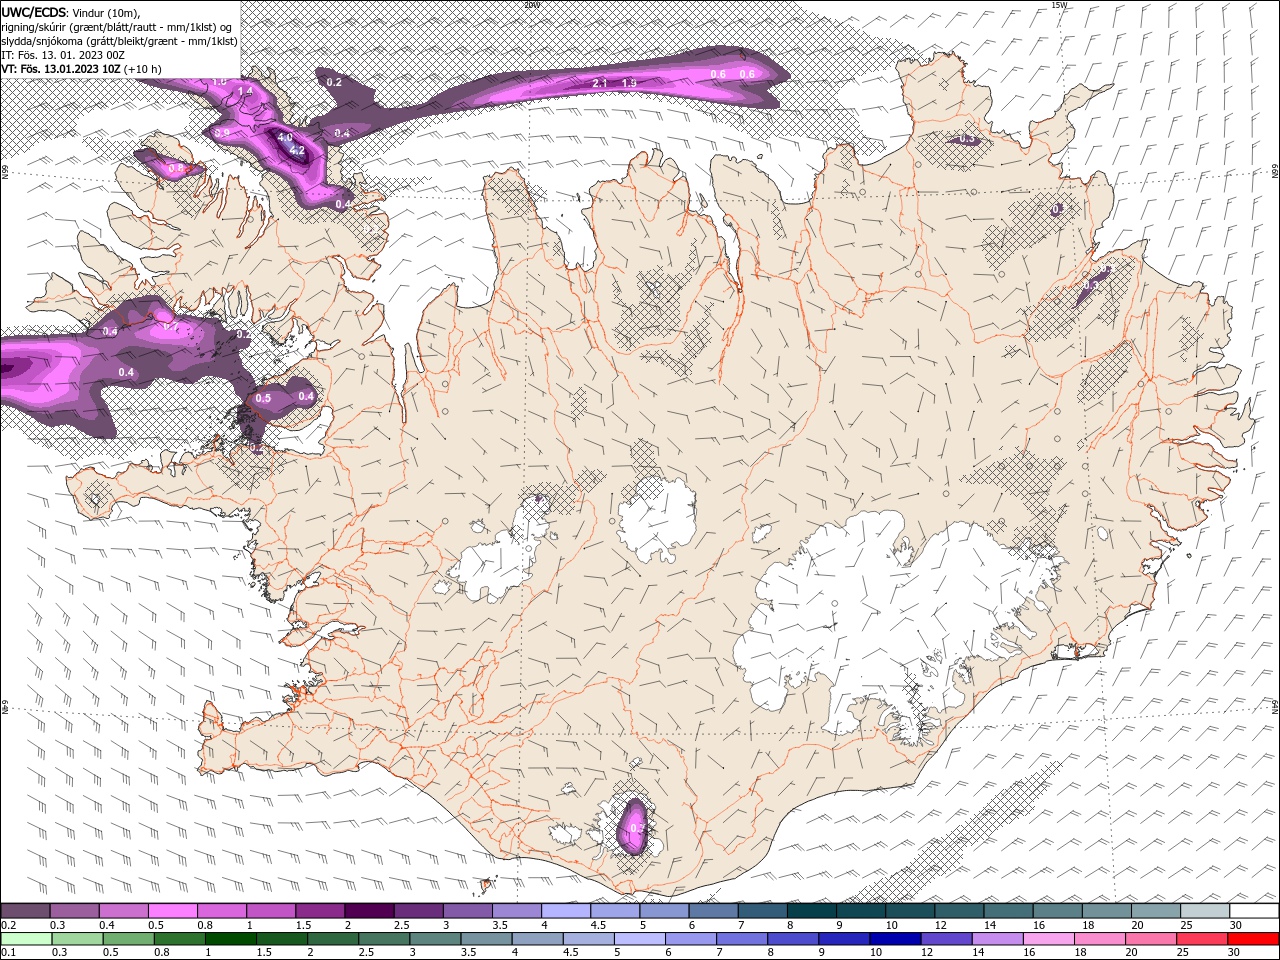Click the white swatch labeled 30
Image resolution: width=1280 pixels, height=960 pixels.
click(x=1254, y=911)
